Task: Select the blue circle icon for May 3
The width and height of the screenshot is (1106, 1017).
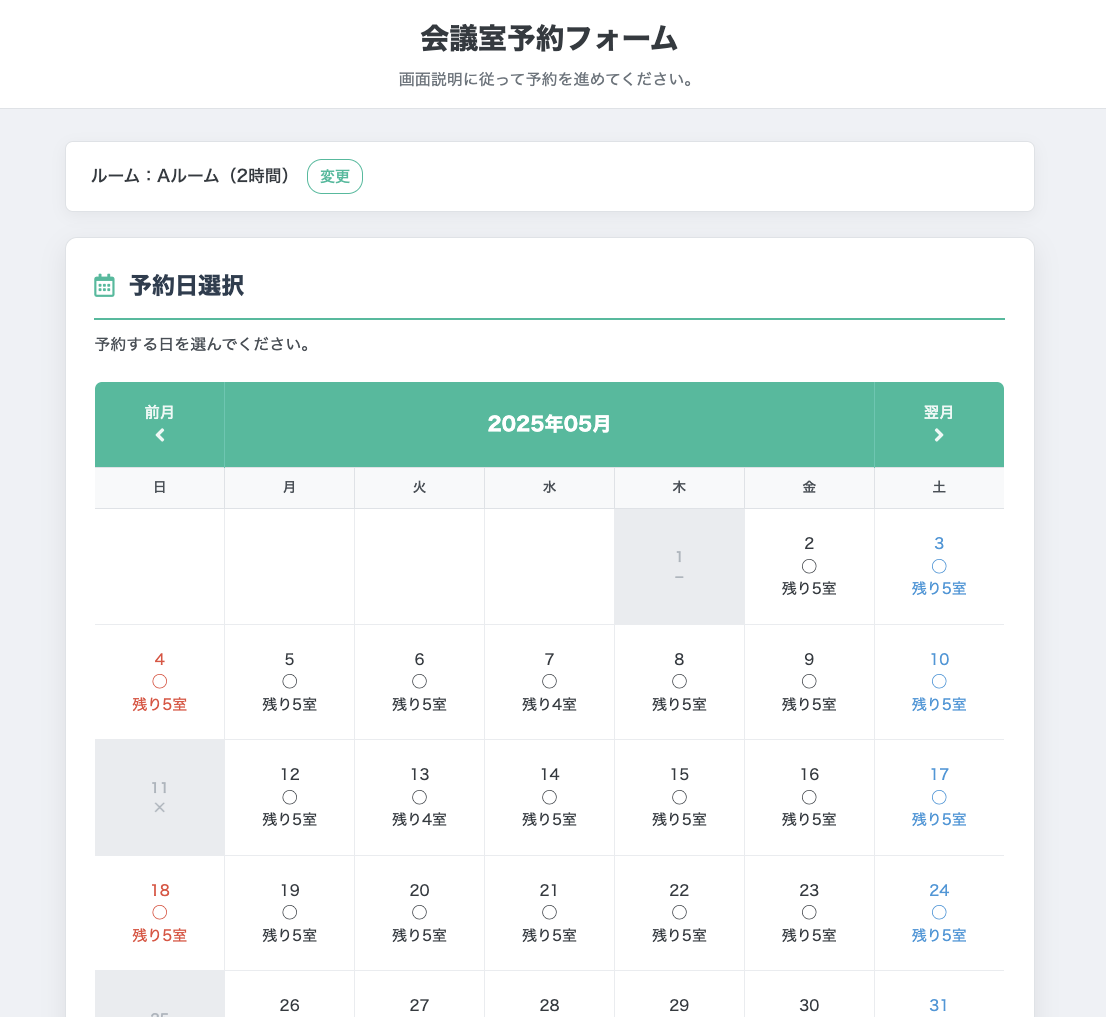Action: pos(939,566)
